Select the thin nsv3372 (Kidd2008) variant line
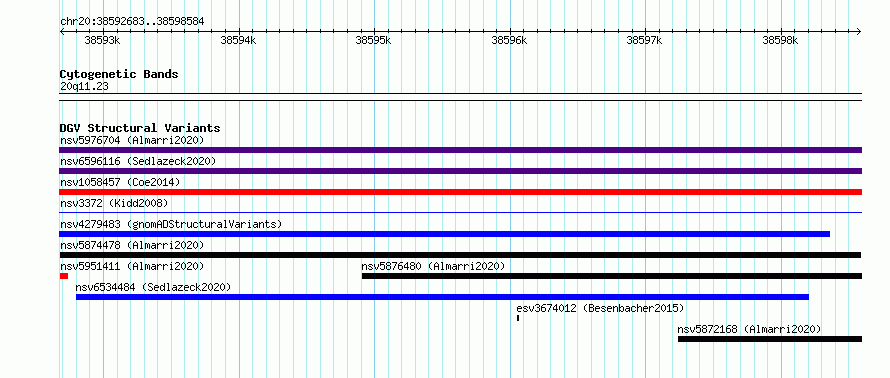890x378 pixels. (x=460, y=213)
